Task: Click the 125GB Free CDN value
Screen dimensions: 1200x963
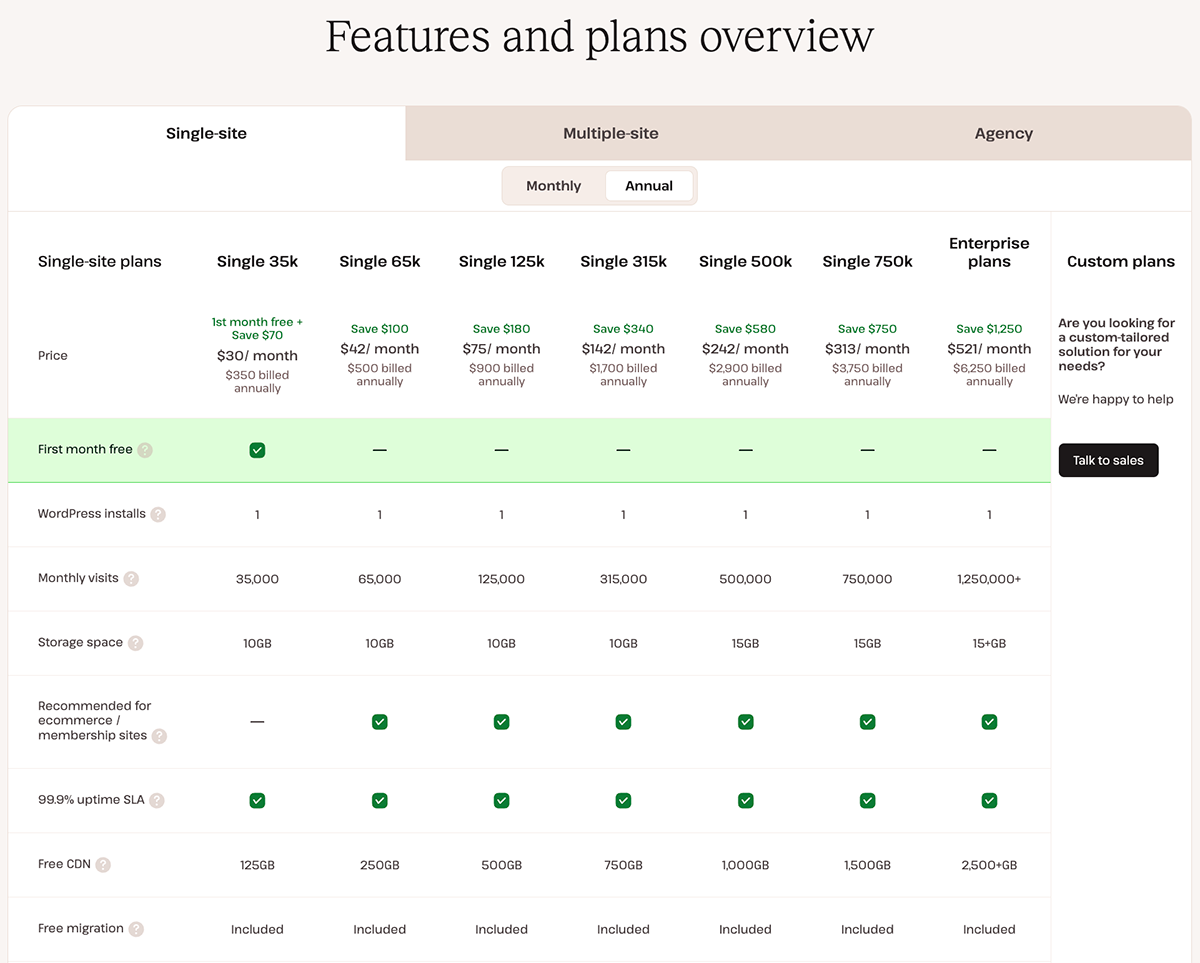Action: click(257, 865)
